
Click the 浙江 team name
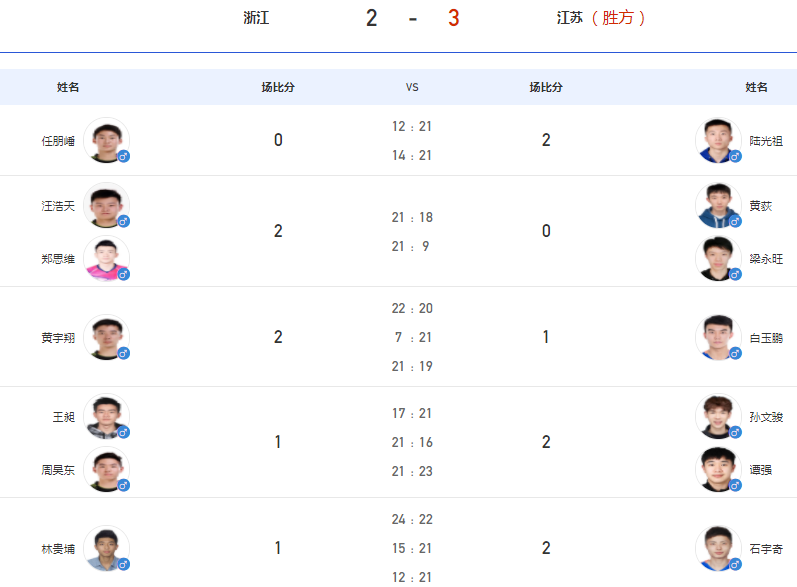[256, 18]
